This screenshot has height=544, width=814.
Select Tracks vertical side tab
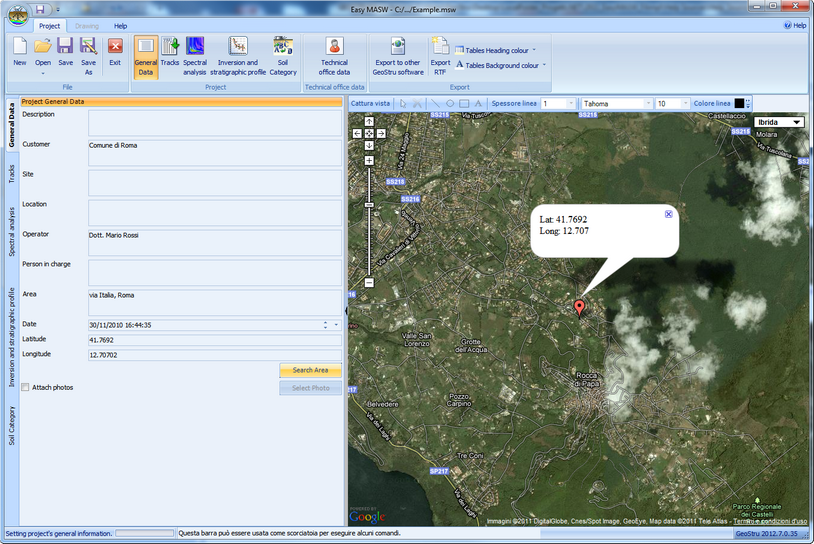pos(11,174)
